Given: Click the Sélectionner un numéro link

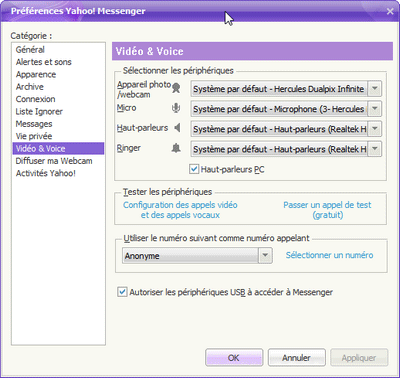Looking at the screenshot, I should (x=329, y=255).
